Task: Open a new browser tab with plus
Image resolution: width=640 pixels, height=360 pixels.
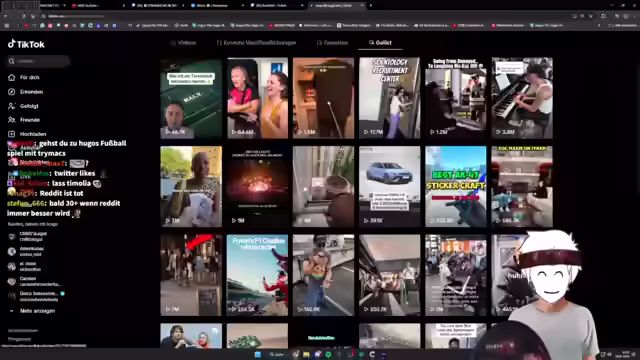Action: [x=371, y=6]
